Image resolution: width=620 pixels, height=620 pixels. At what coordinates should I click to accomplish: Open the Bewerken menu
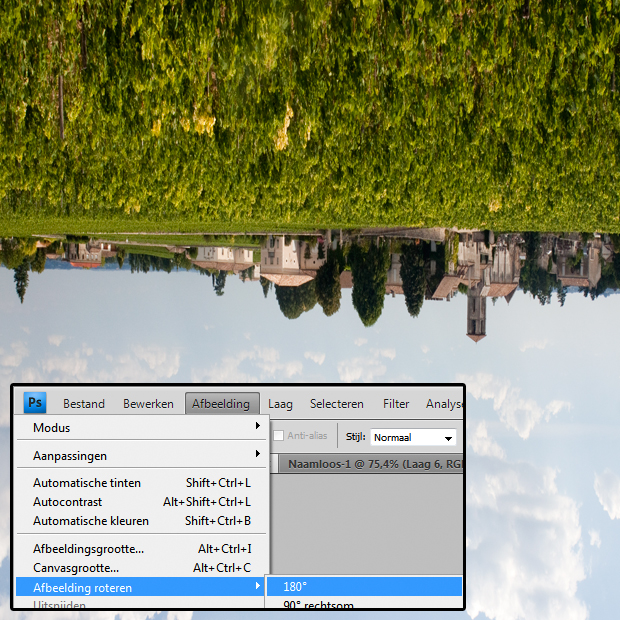click(x=148, y=404)
